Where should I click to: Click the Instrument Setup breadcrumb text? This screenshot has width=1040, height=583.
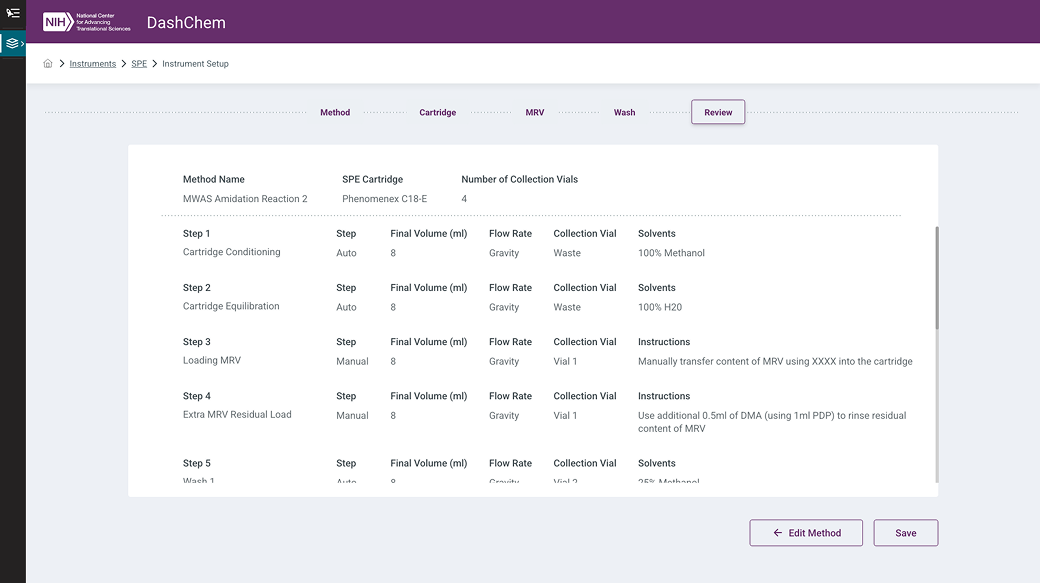[195, 64]
